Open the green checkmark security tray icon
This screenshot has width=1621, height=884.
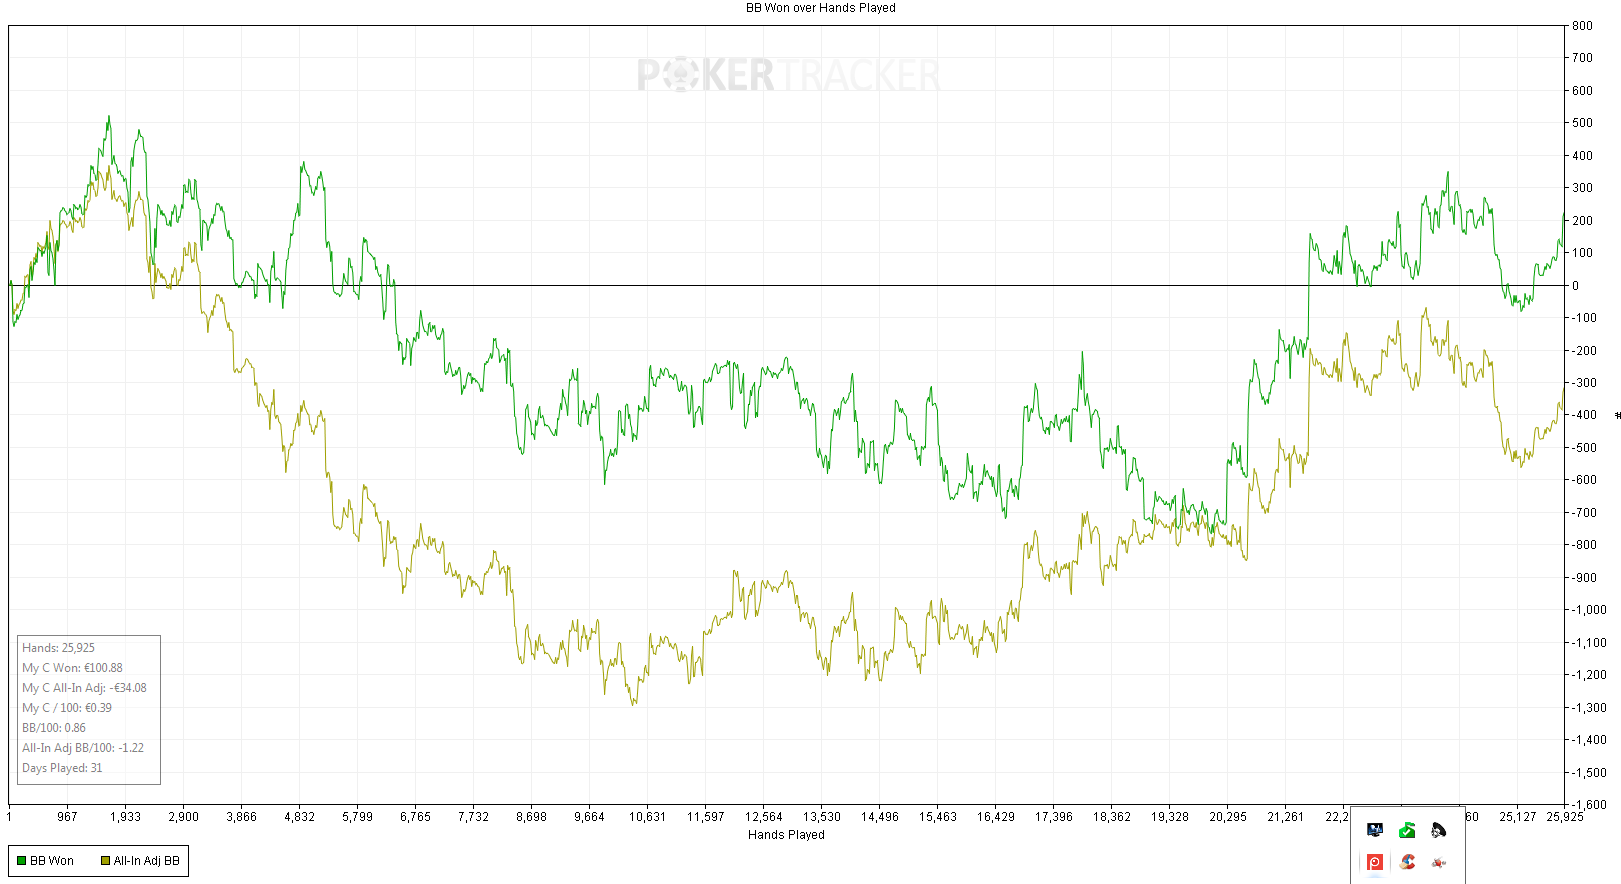pyautogui.click(x=1407, y=830)
